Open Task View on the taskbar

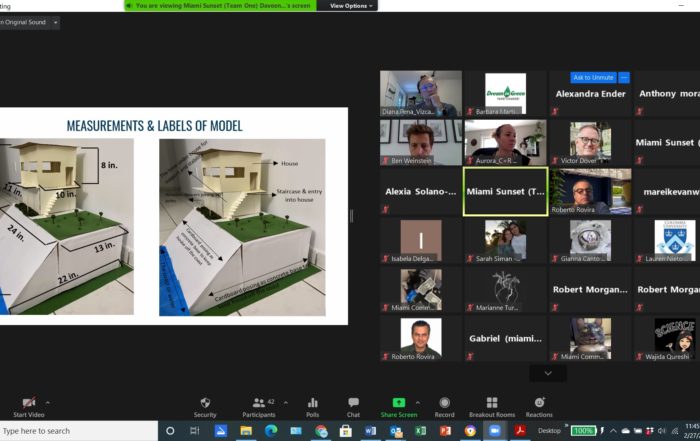click(x=195, y=431)
